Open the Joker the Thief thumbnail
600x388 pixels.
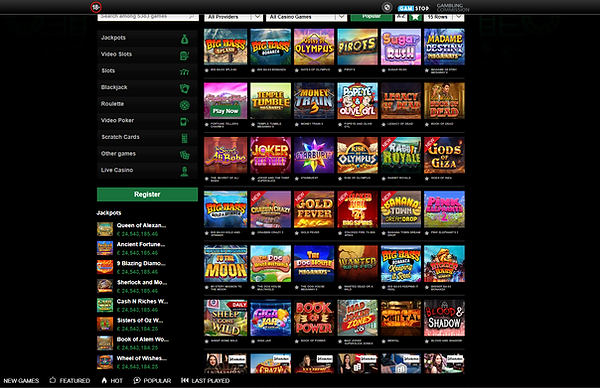(271, 155)
